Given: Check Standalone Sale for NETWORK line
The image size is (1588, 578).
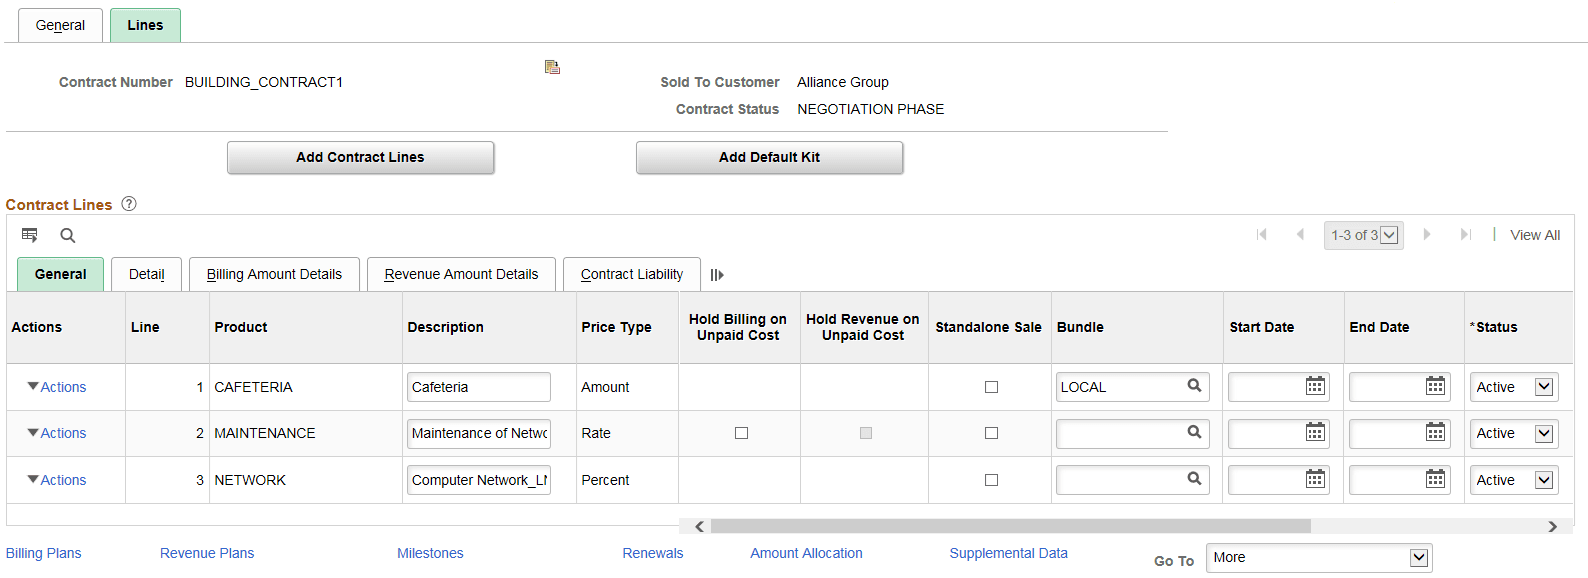Looking at the screenshot, I should click(x=991, y=480).
